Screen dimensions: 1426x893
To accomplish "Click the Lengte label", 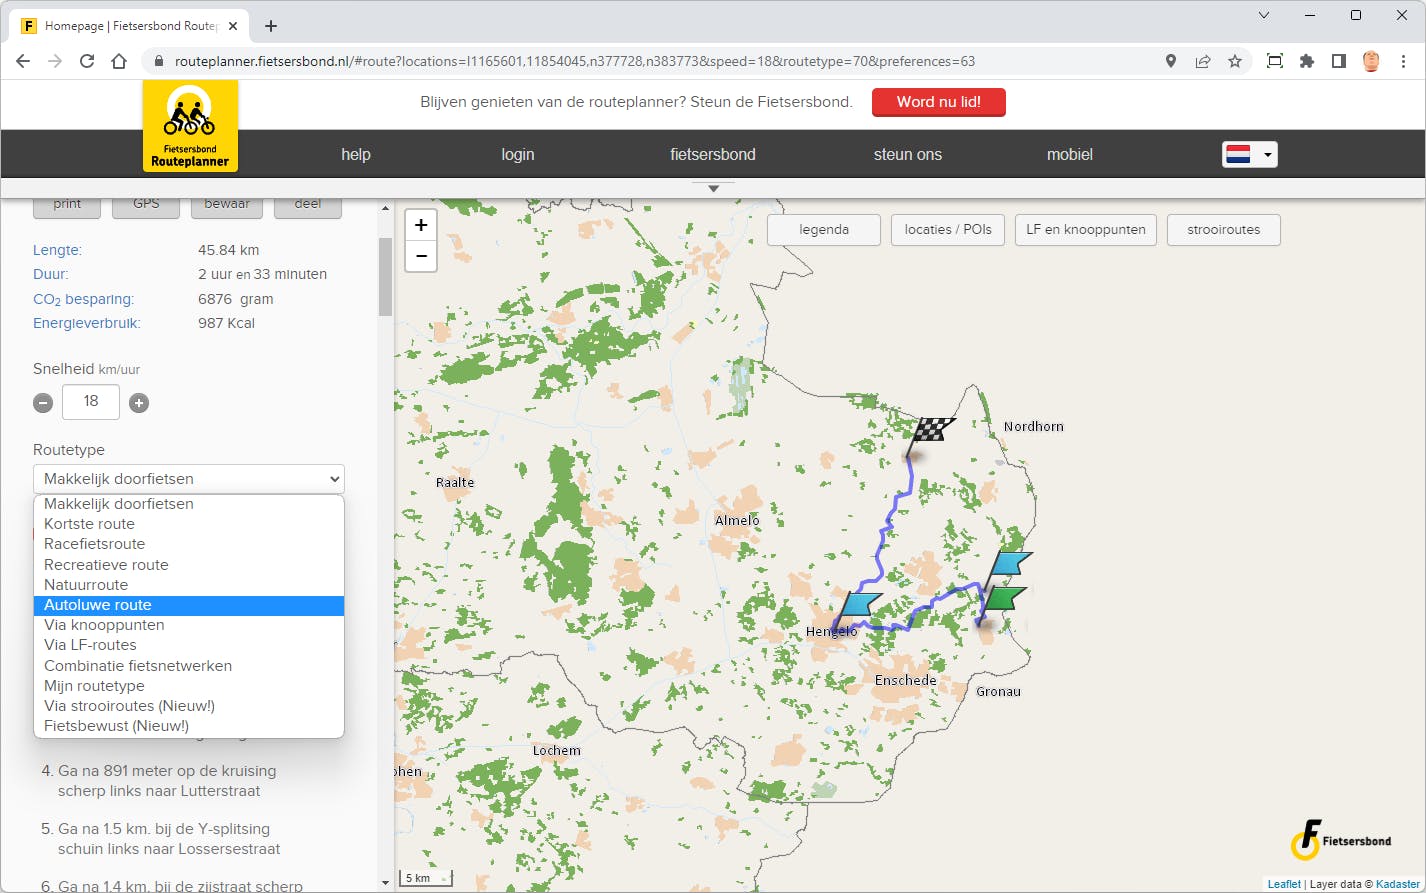I will click(57, 250).
